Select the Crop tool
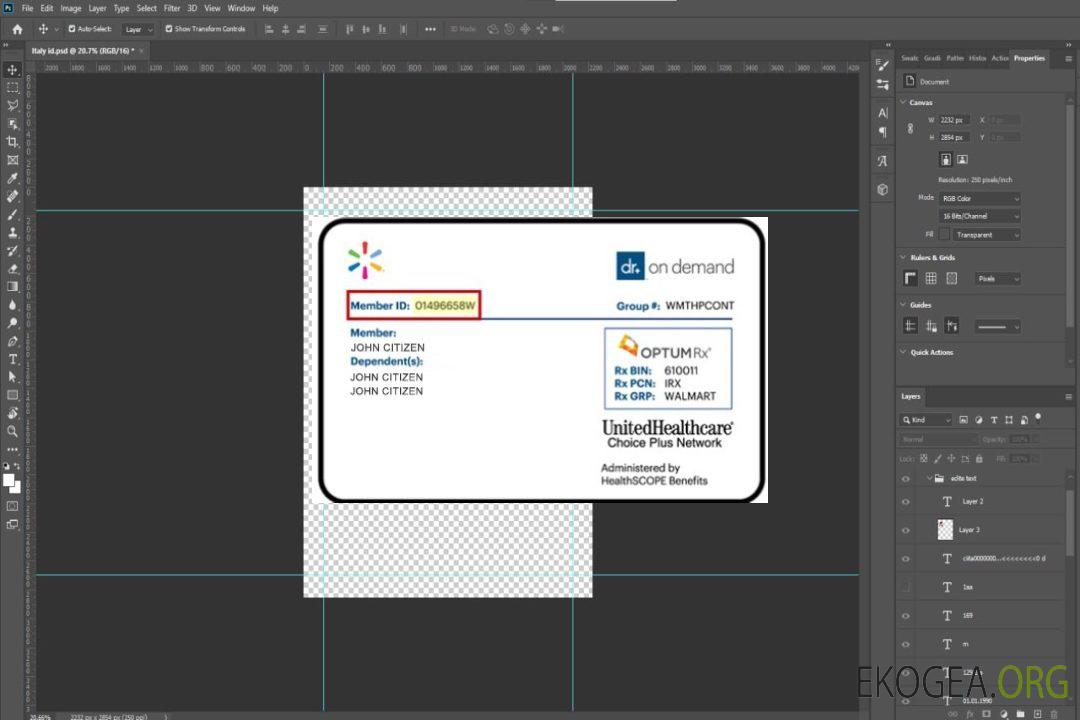Screen dimensions: 1080x720 click(x=12, y=142)
